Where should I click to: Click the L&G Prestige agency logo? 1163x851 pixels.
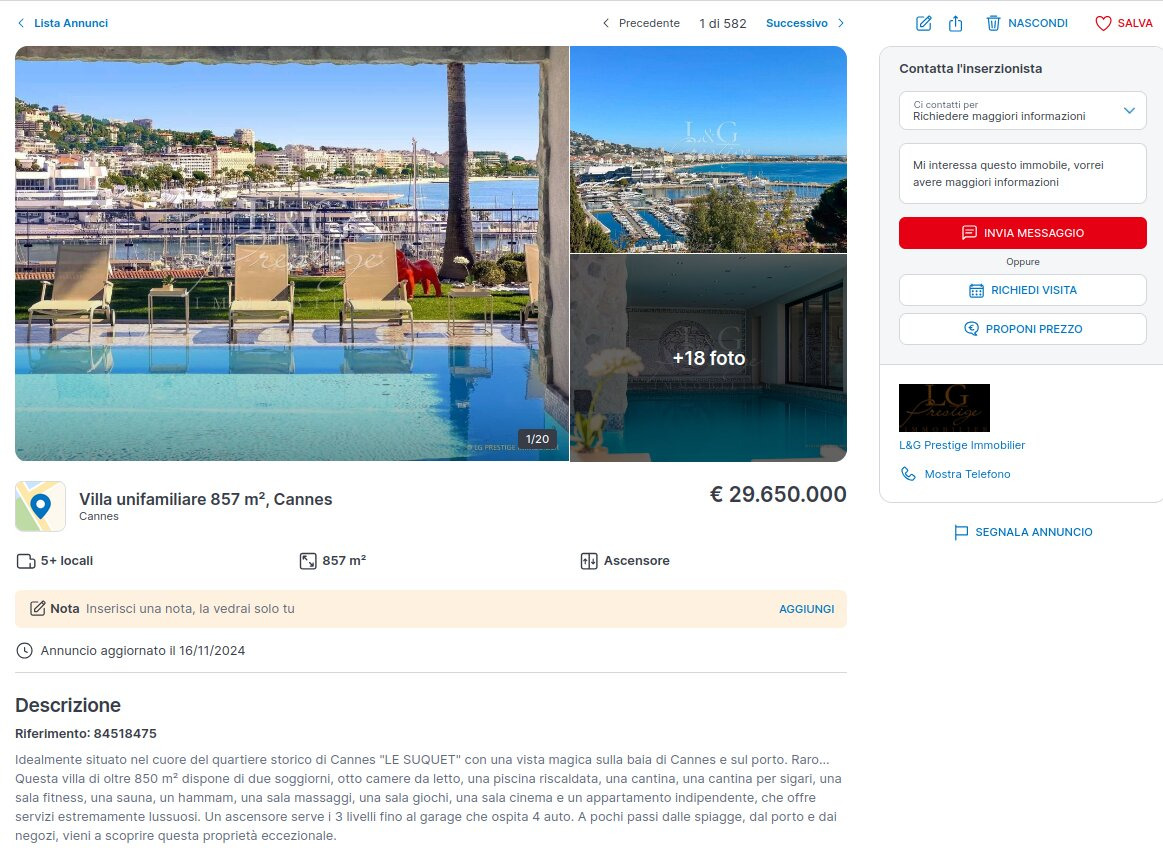coord(944,408)
